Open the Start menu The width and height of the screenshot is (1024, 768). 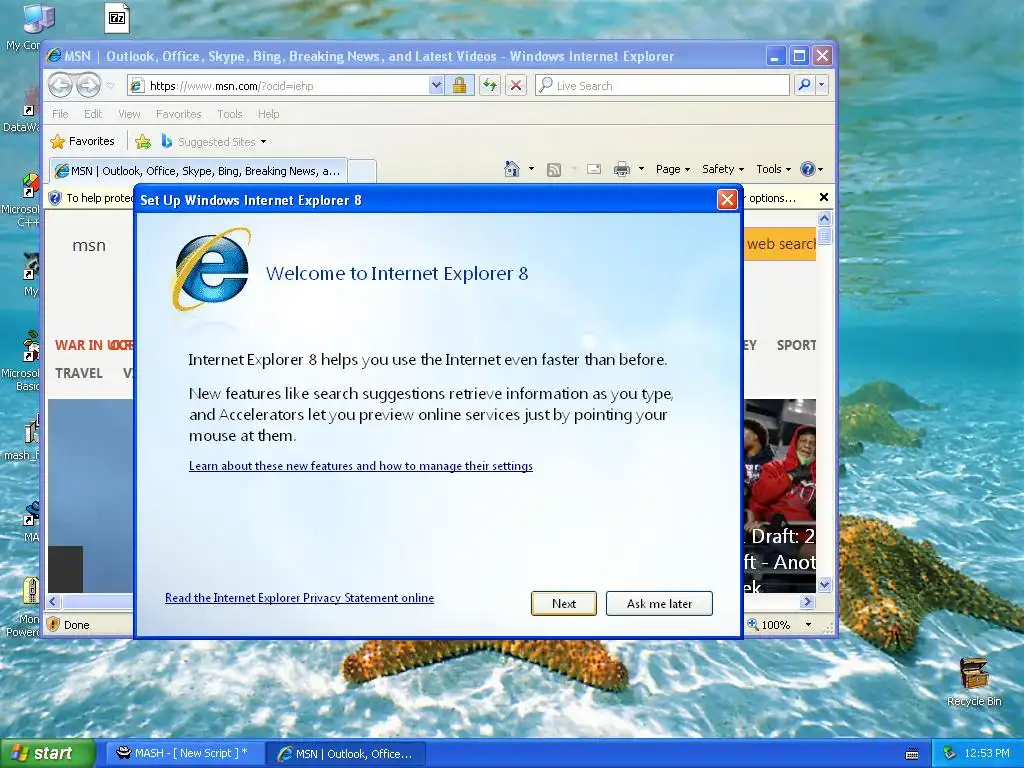[47, 753]
